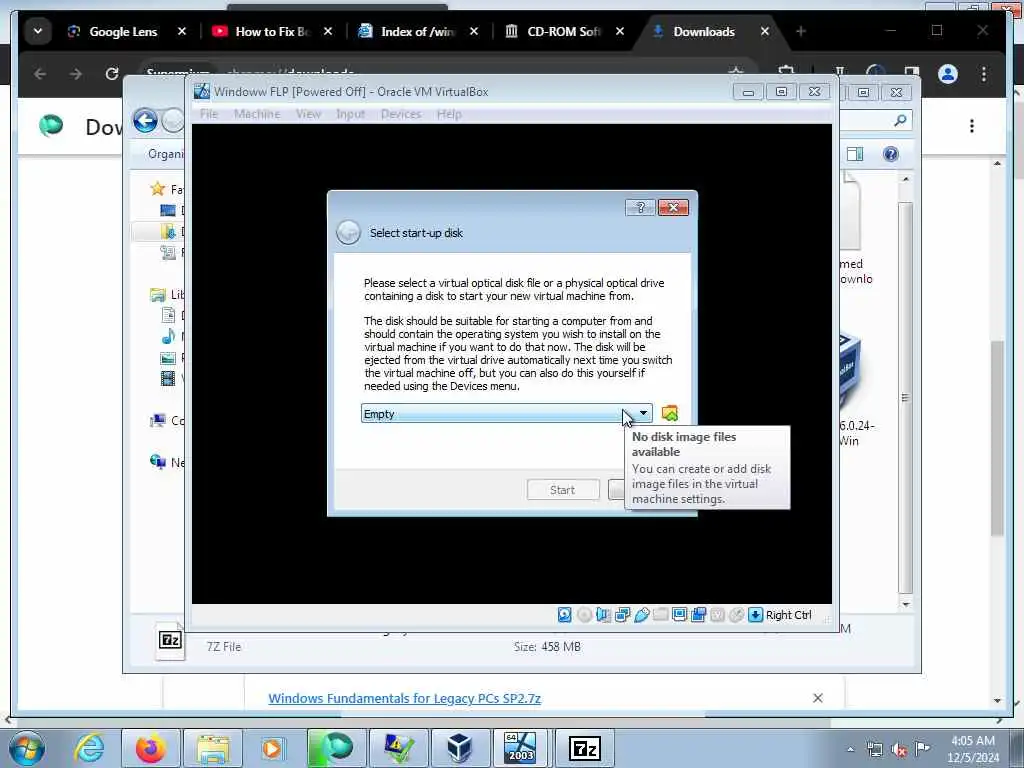Open the VirtualBox Devices menu

point(401,114)
